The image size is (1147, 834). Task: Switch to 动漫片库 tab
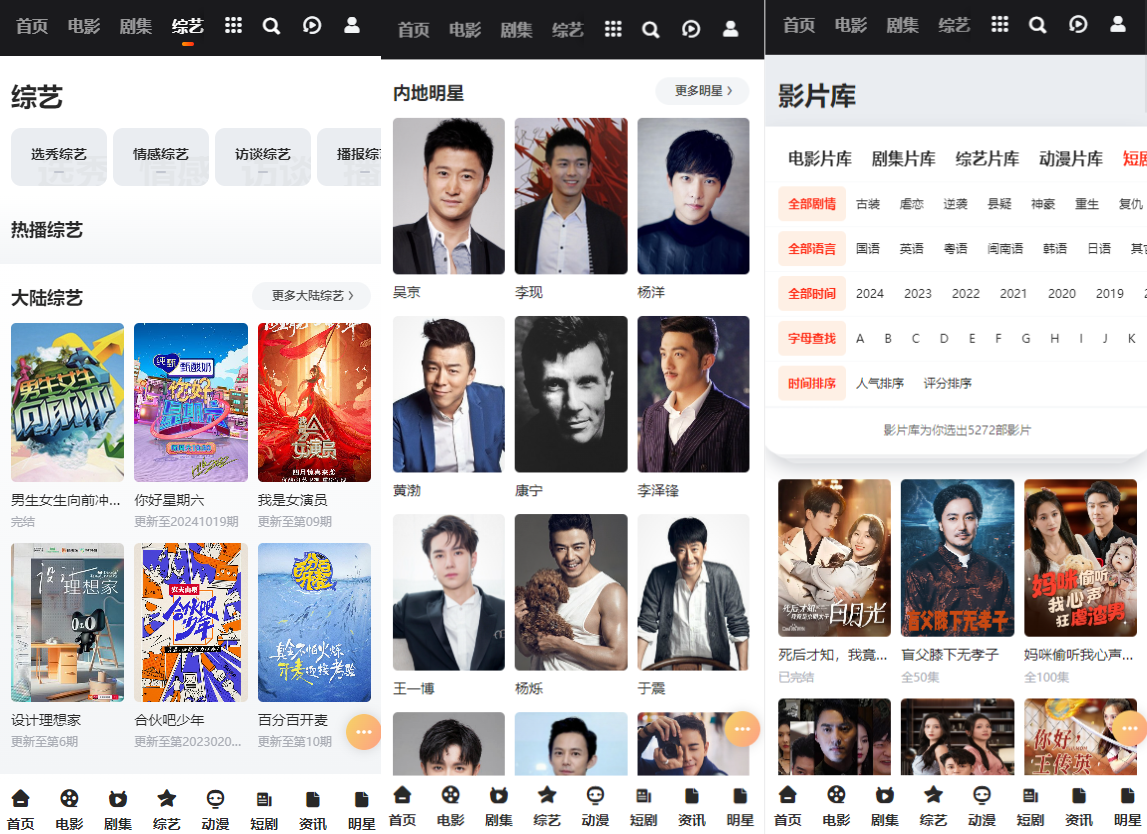(1071, 159)
